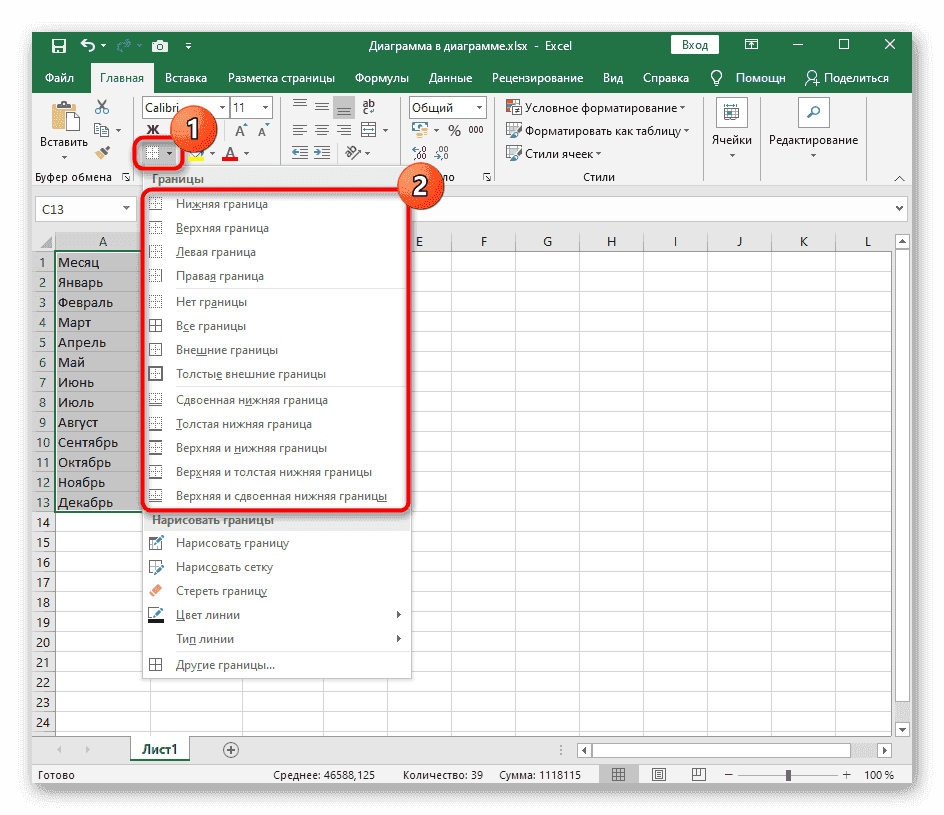
Task: Click the Вход sign-in button
Action: [x=694, y=45]
